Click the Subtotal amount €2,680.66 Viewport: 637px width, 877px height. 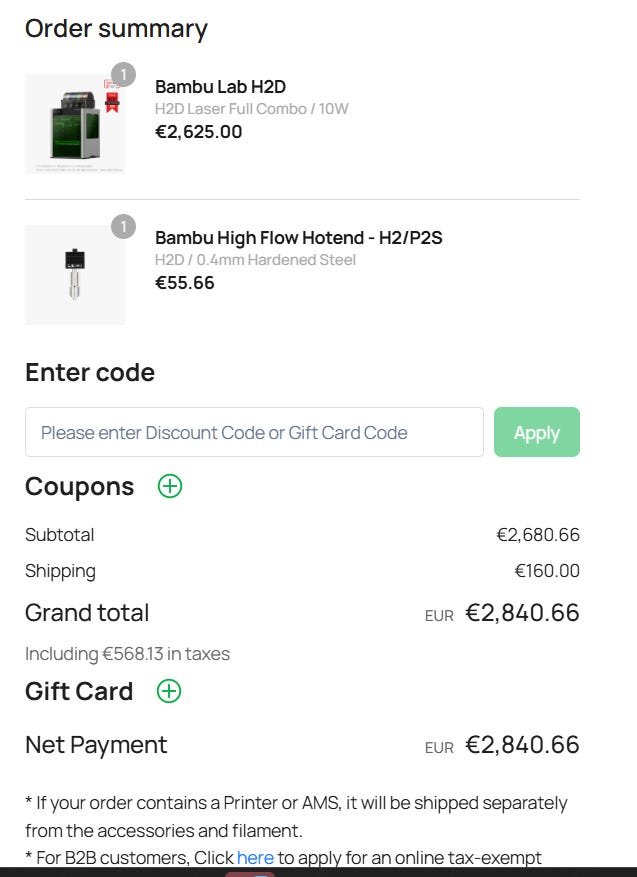(x=537, y=535)
